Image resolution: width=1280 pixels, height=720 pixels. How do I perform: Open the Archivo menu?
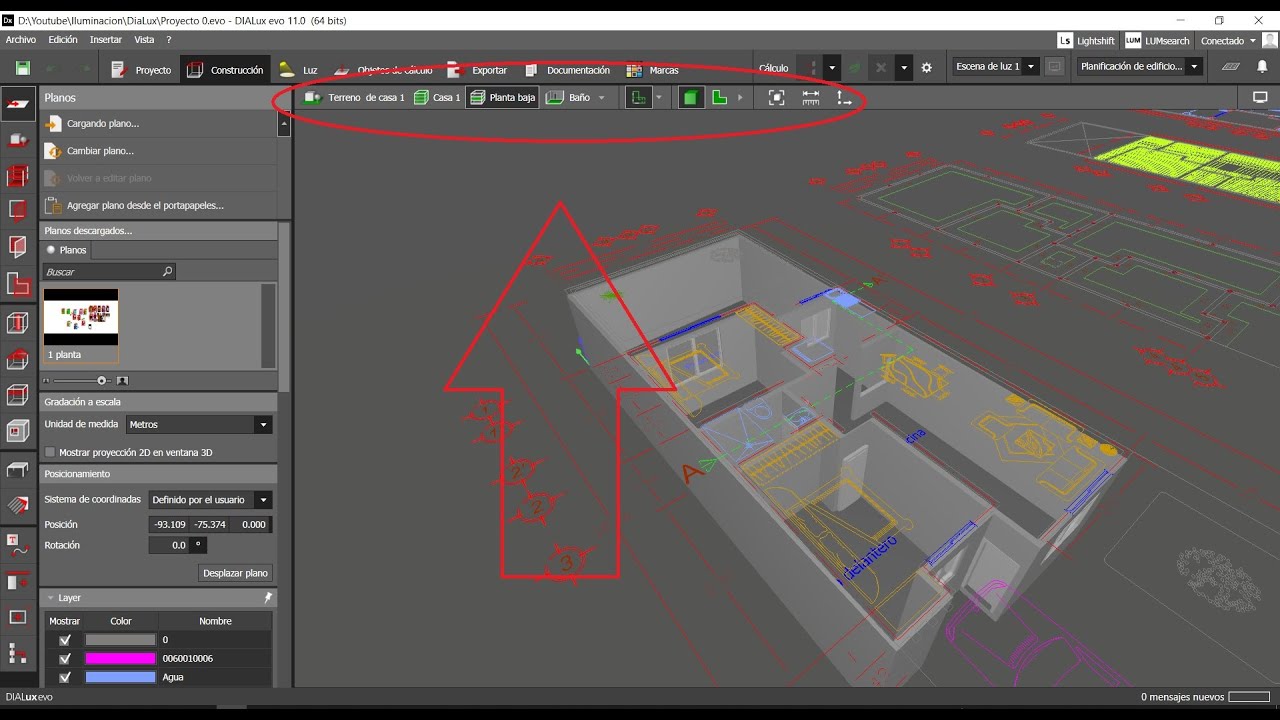point(21,40)
